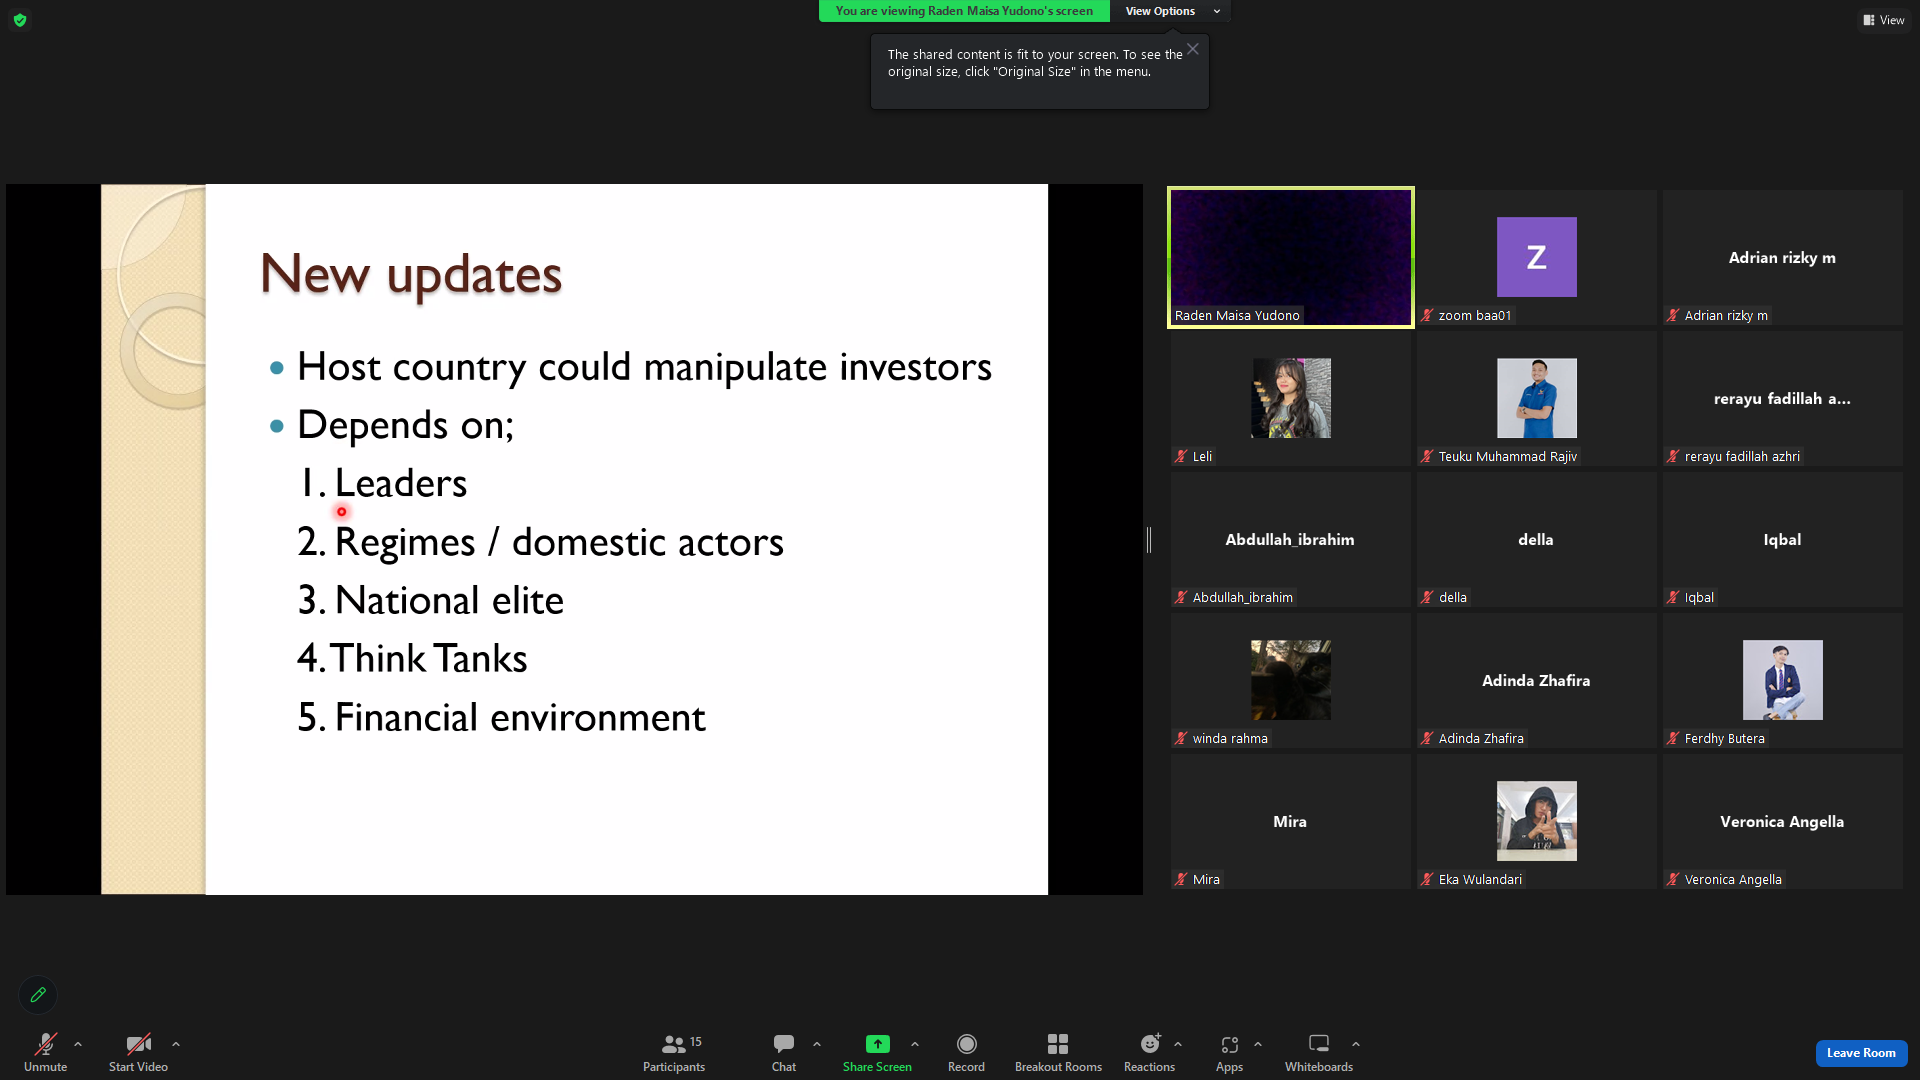1920x1080 pixels.
Task: Open Breakout Rooms icon
Action: click(1058, 1044)
